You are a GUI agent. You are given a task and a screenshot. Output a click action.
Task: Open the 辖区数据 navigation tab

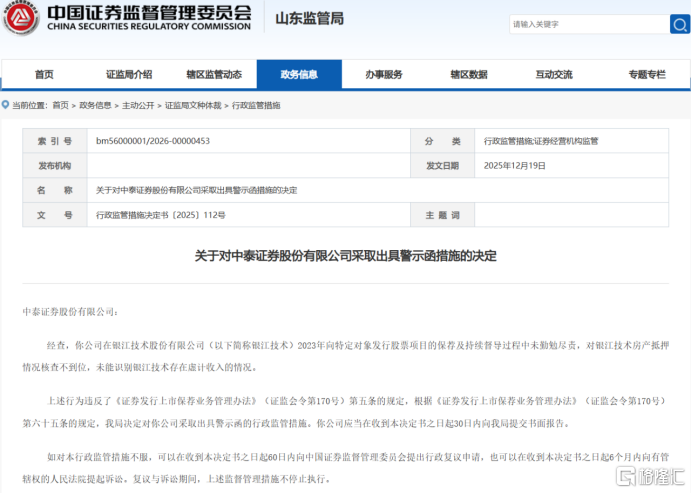pyautogui.click(x=469, y=74)
